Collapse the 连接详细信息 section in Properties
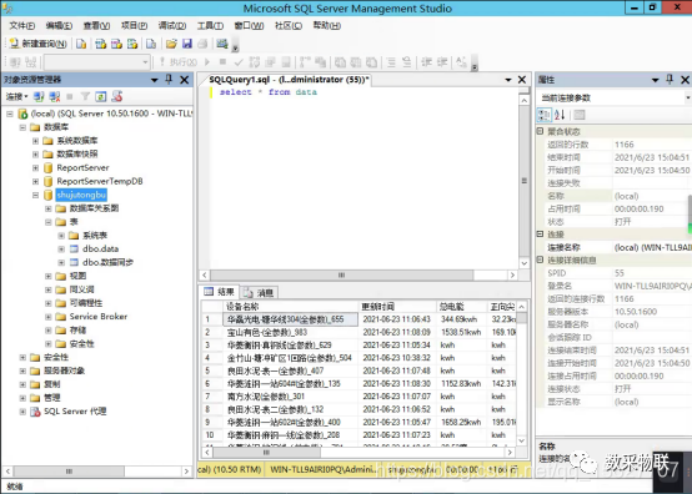This screenshot has width=693, height=495. tap(540, 260)
